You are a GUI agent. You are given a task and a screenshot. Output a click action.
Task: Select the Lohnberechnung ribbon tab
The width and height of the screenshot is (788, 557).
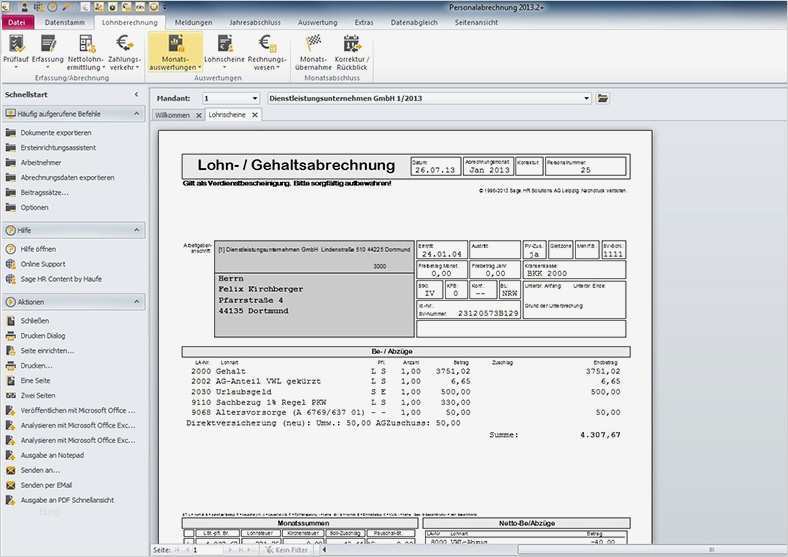point(130,22)
